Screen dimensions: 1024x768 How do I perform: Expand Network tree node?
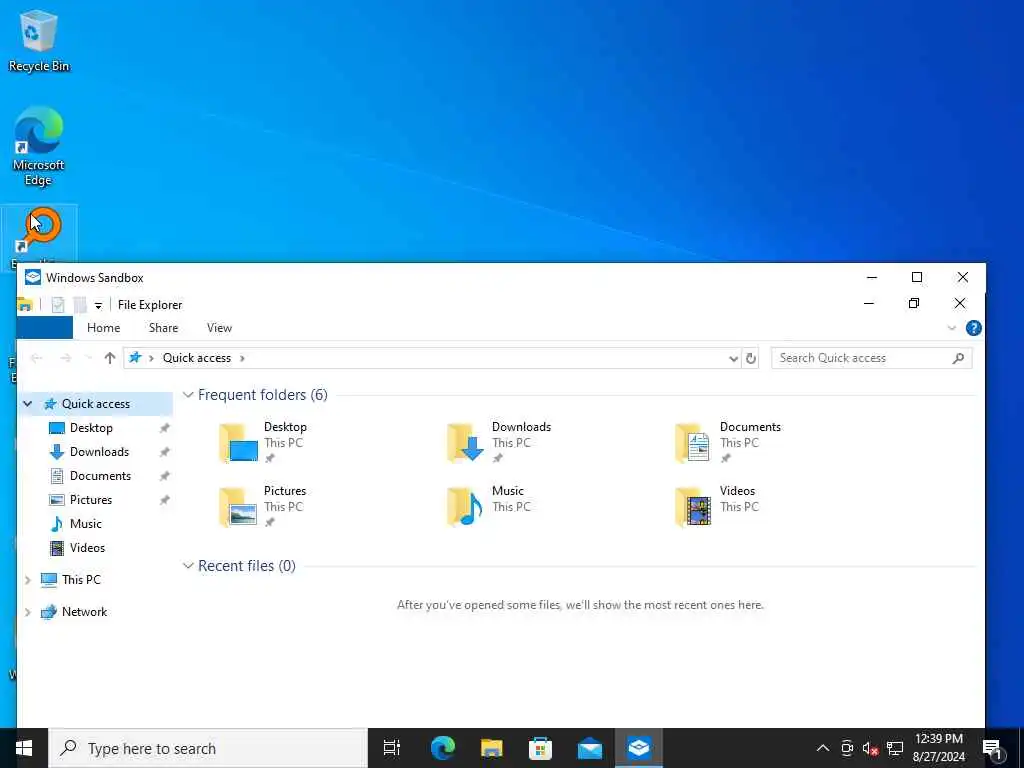click(27, 612)
